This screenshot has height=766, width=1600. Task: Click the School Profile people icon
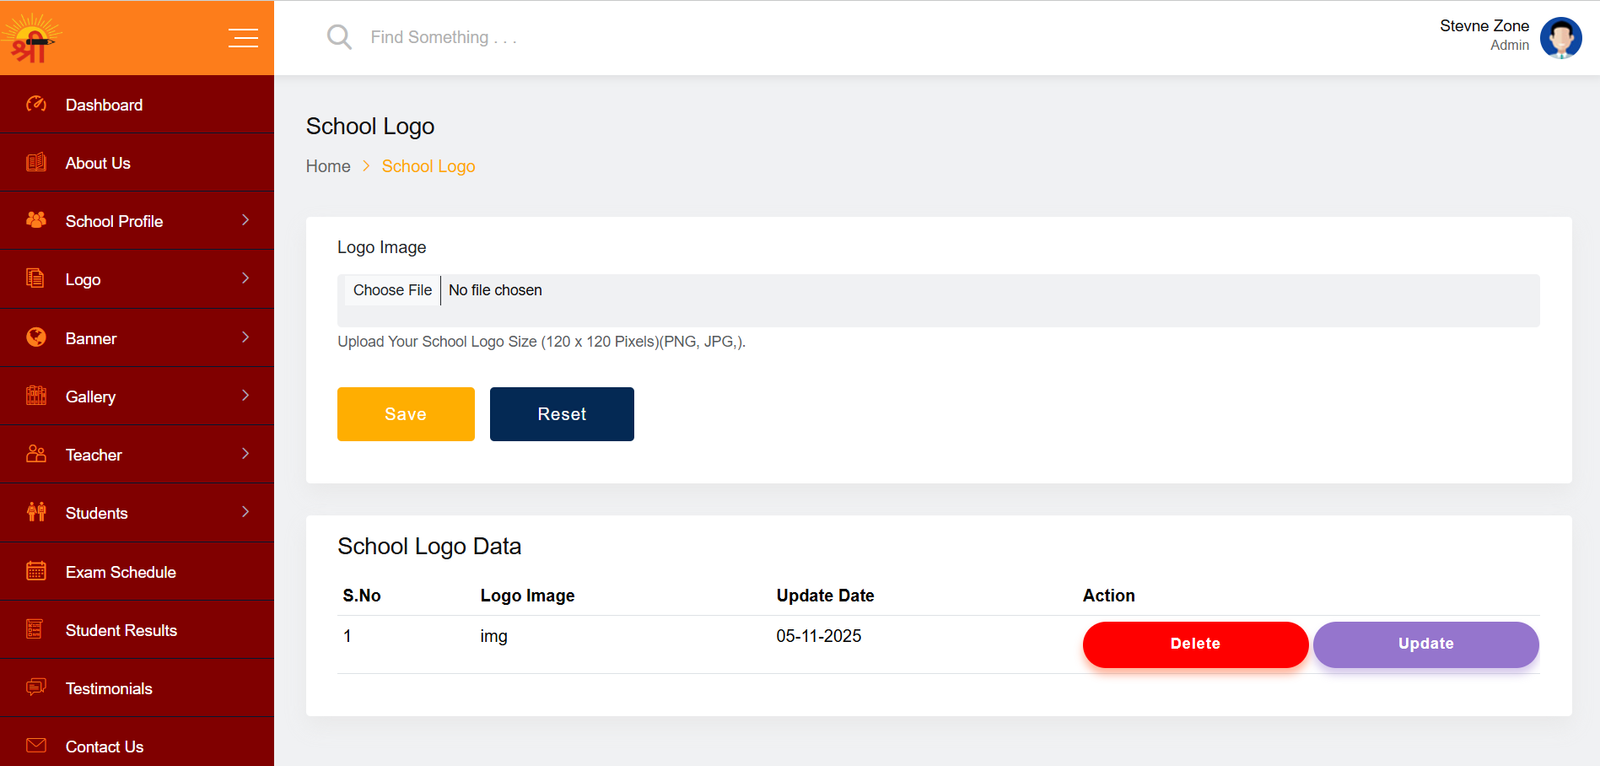click(x=36, y=220)
